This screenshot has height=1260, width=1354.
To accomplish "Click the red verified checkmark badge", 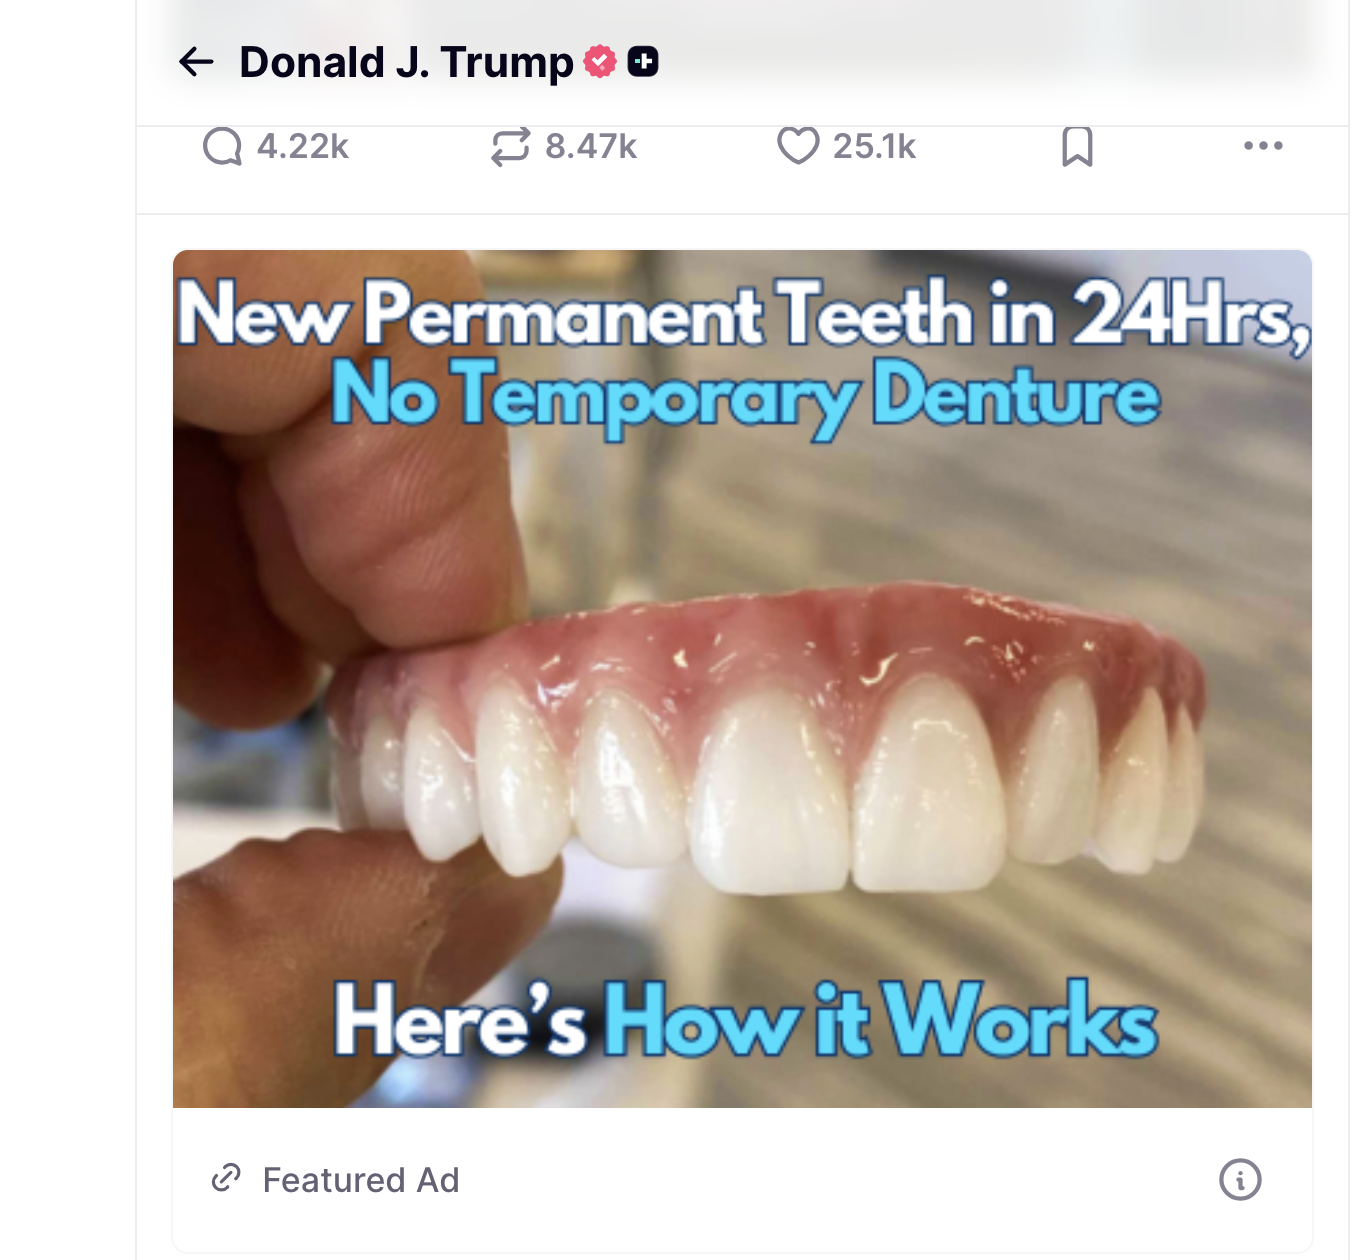I will coord(600,62).
